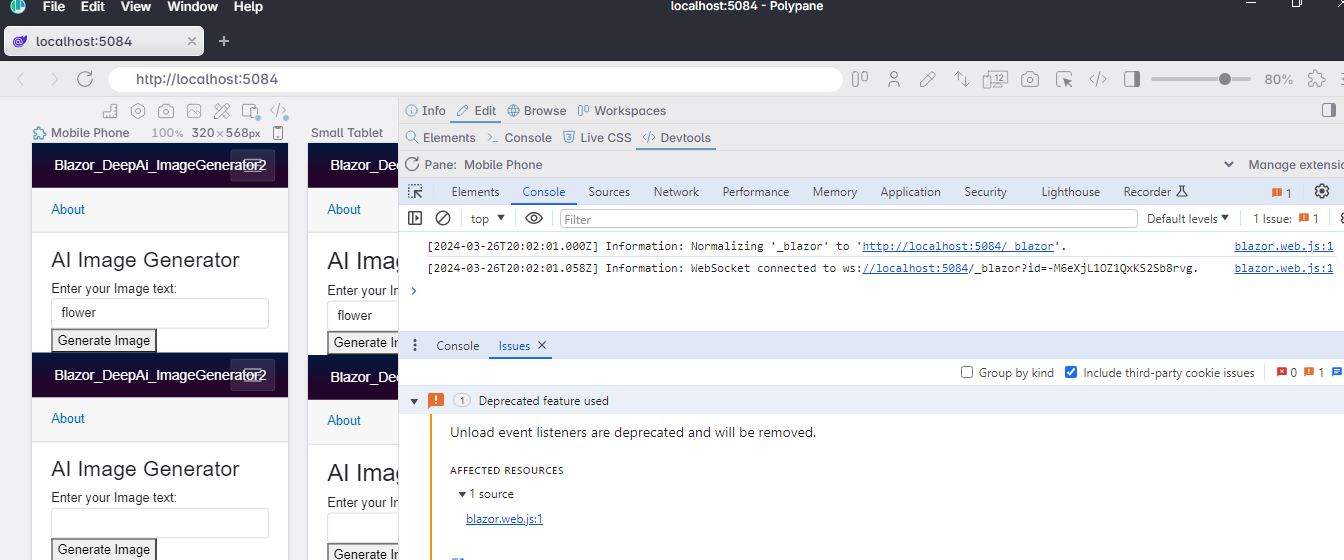Enable the Group by kind checkbox
Image resolution: width=1344 pixels, height=560 pixels.
click(967, 372)
